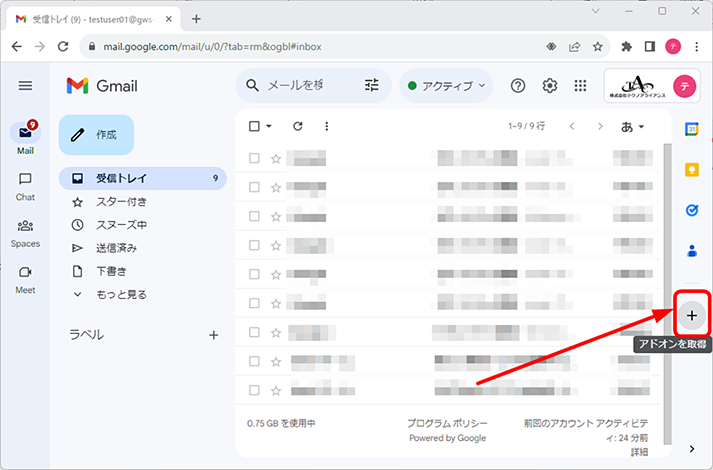
Task: Open the 送信済み sent folder
Action: tap(116, 248)
